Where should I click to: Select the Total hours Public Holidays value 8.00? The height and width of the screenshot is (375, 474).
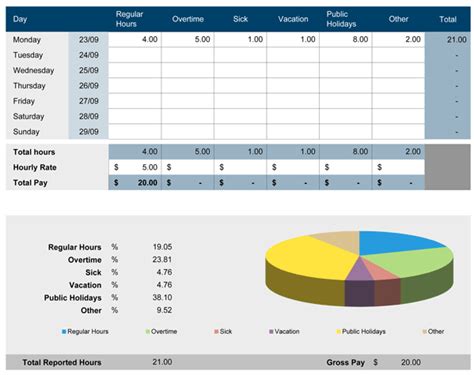(x=346, y=152)
